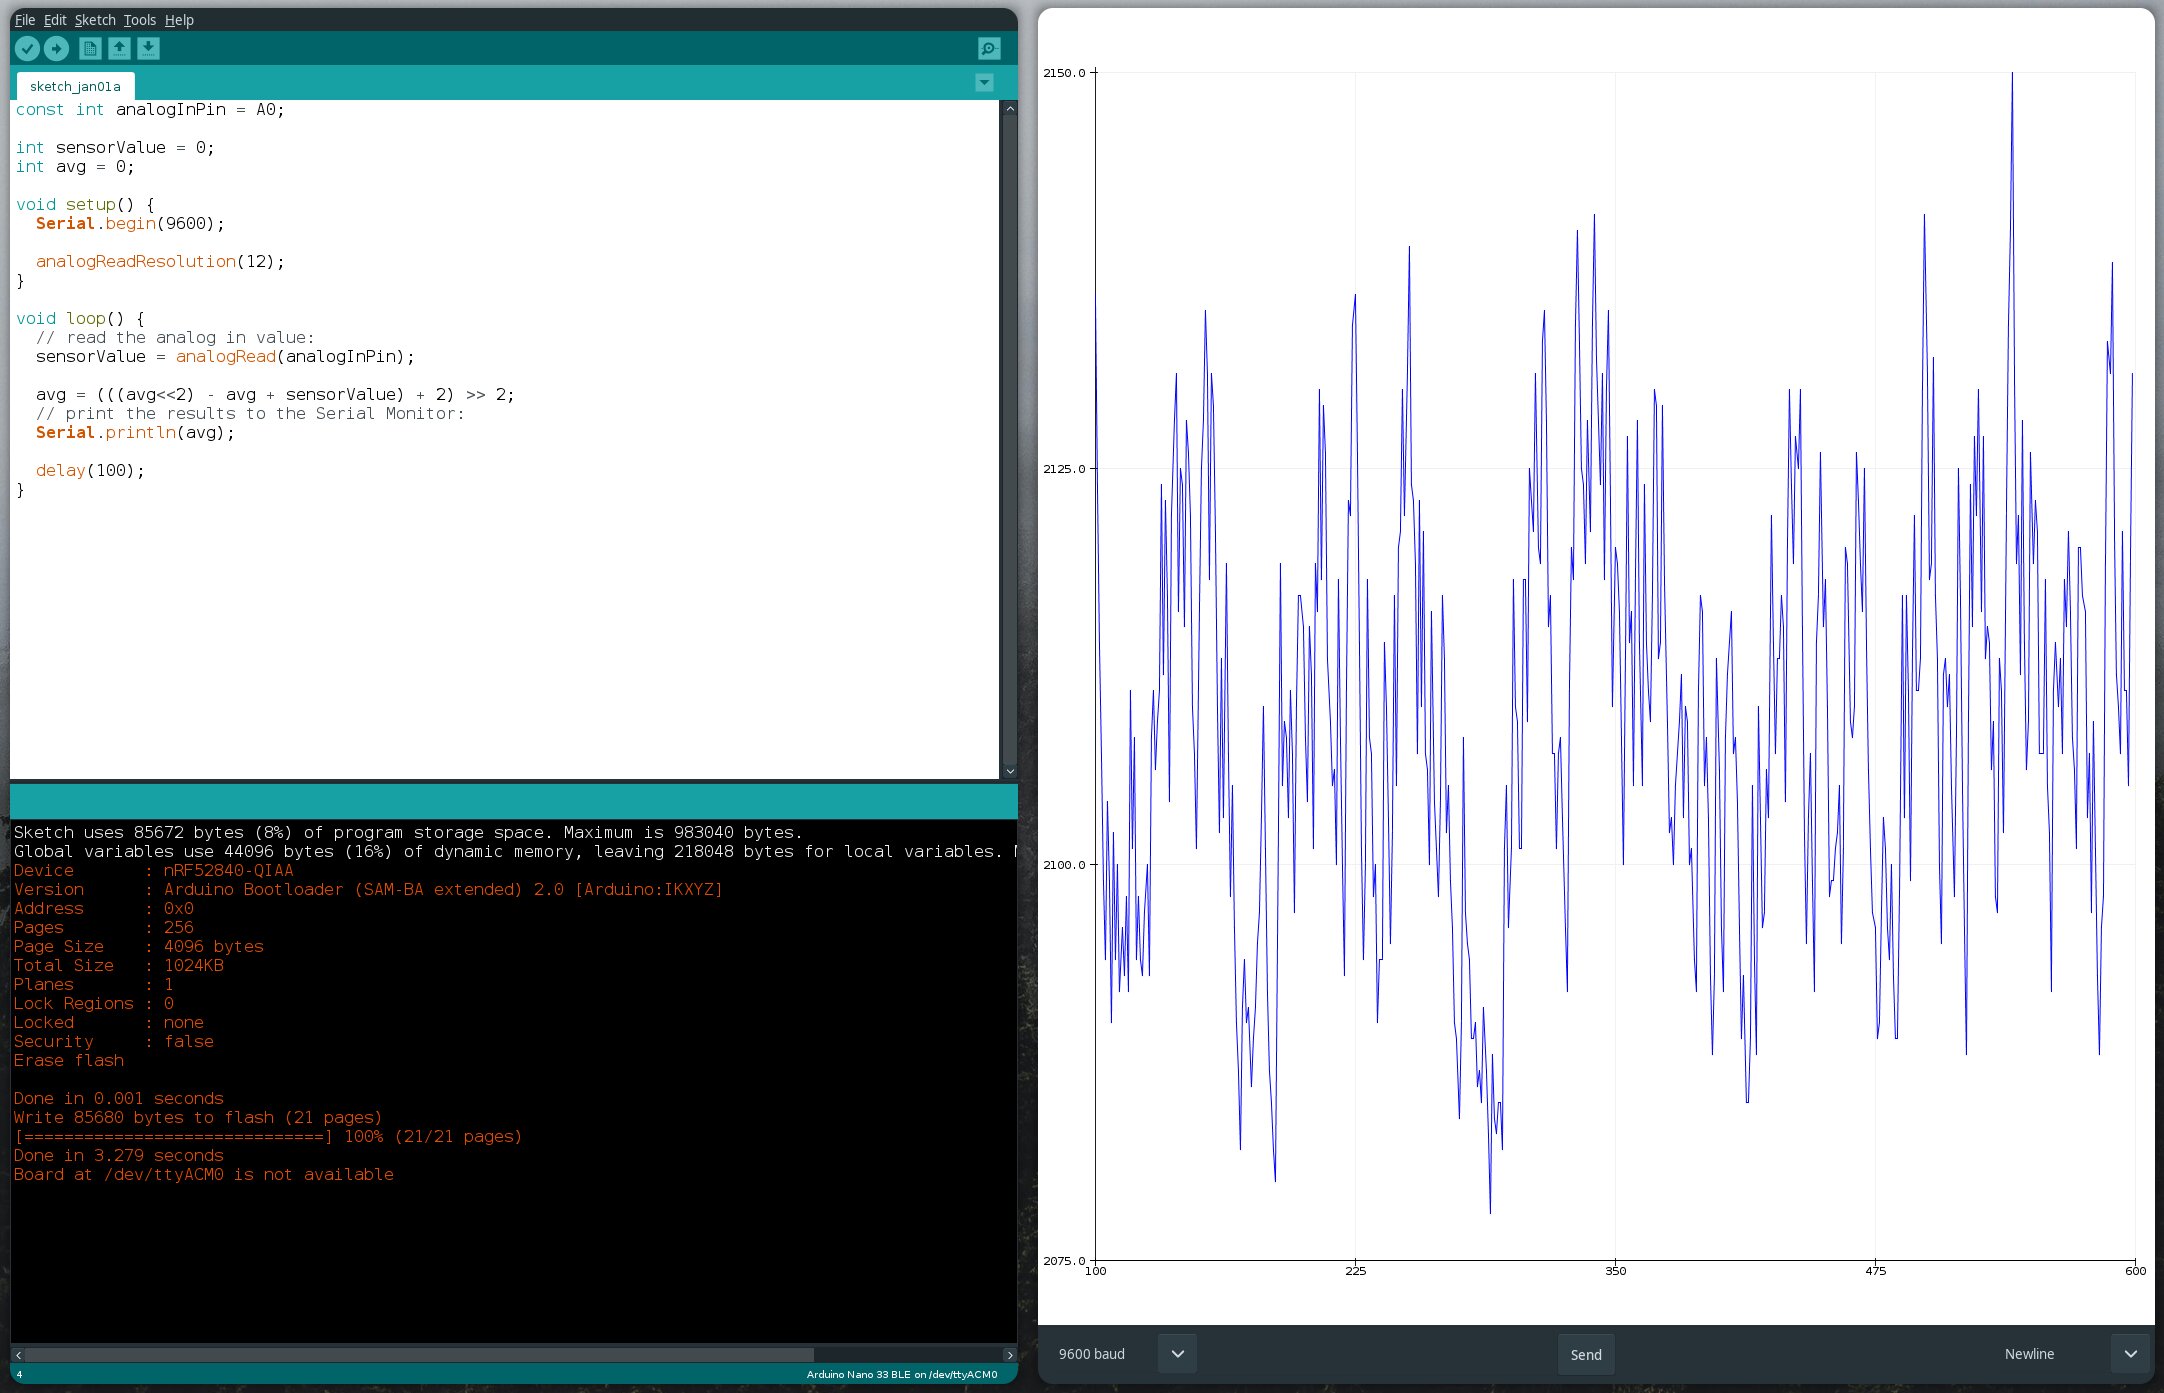2164x1393 pixels.
Task: Click the Open sketch icon
Action: click(x=119, y=48)
